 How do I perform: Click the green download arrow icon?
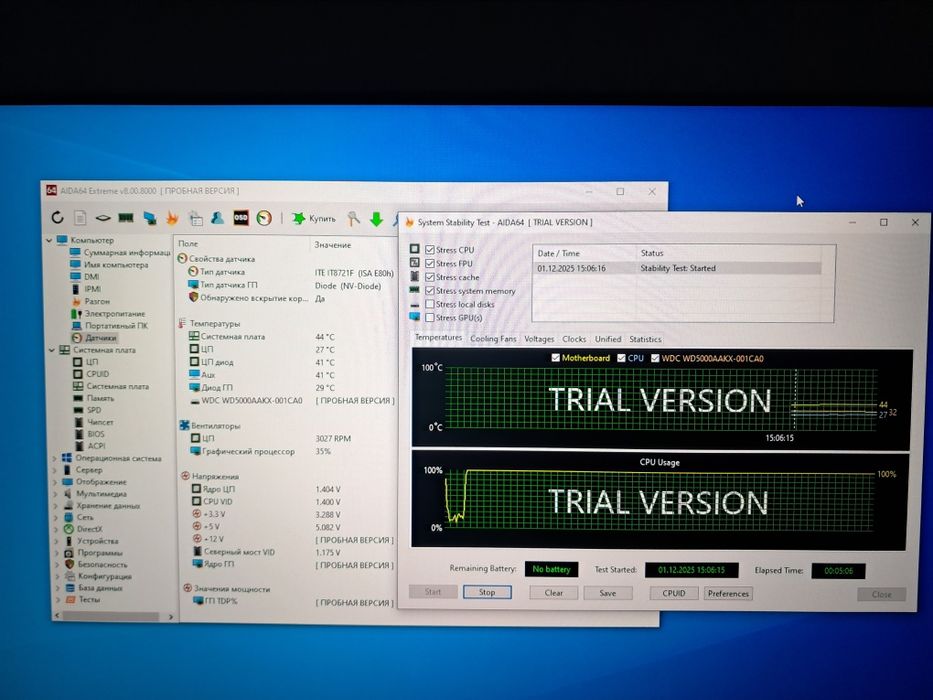[x=376, y=219]
